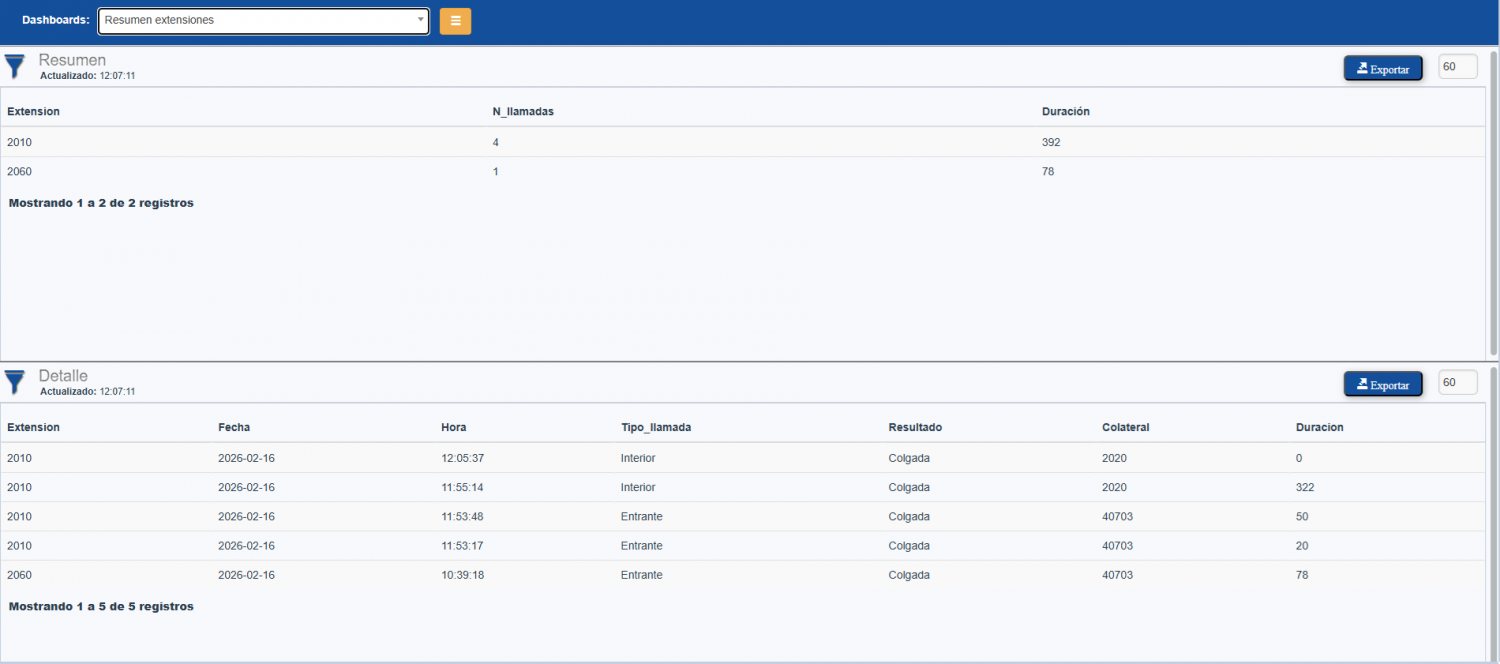This screenshot has height=664, width=1500.
Task: Open extension 2060 in the Resumen table
Action: tap(20, 171)
